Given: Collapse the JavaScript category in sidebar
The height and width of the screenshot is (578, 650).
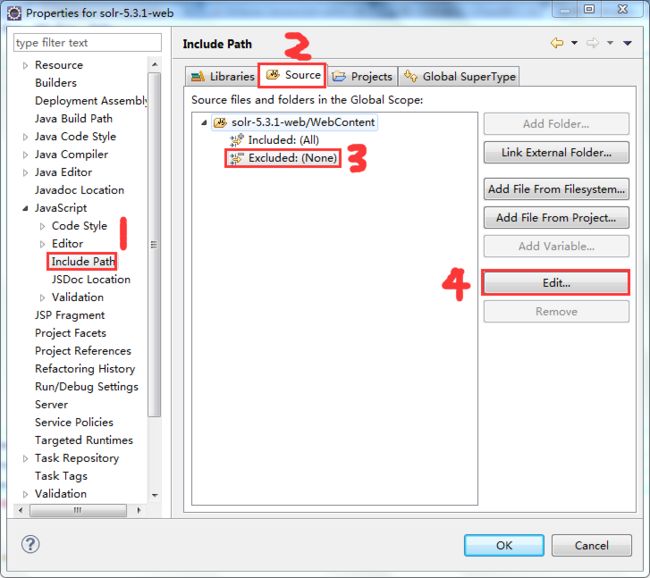Looking at the screenshot, I should pyautogui.click(x=25, y=208).
